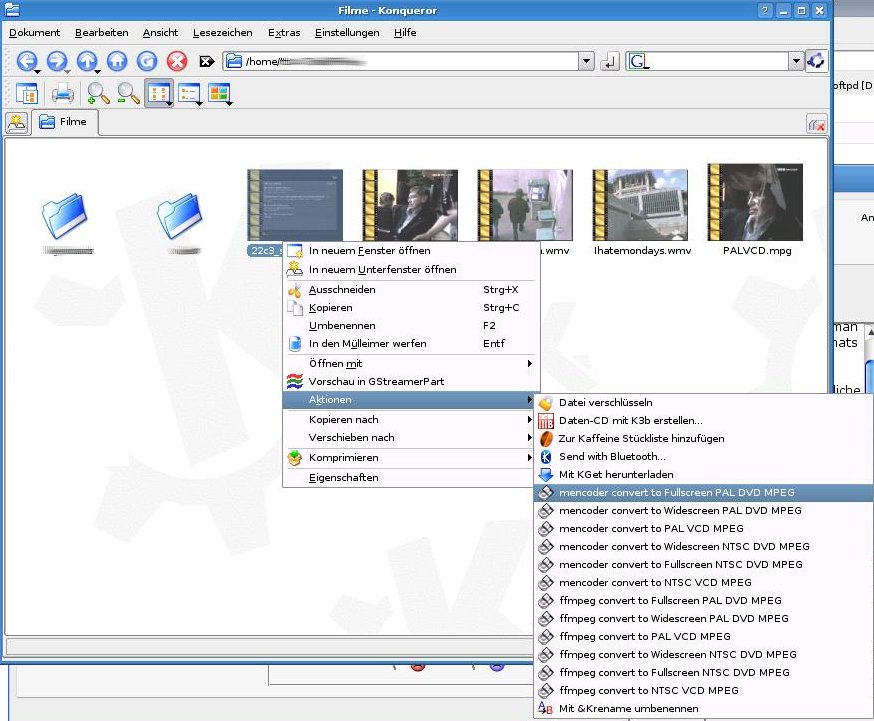Choose In neuem Fenster öffnen

tap(411, 251)
